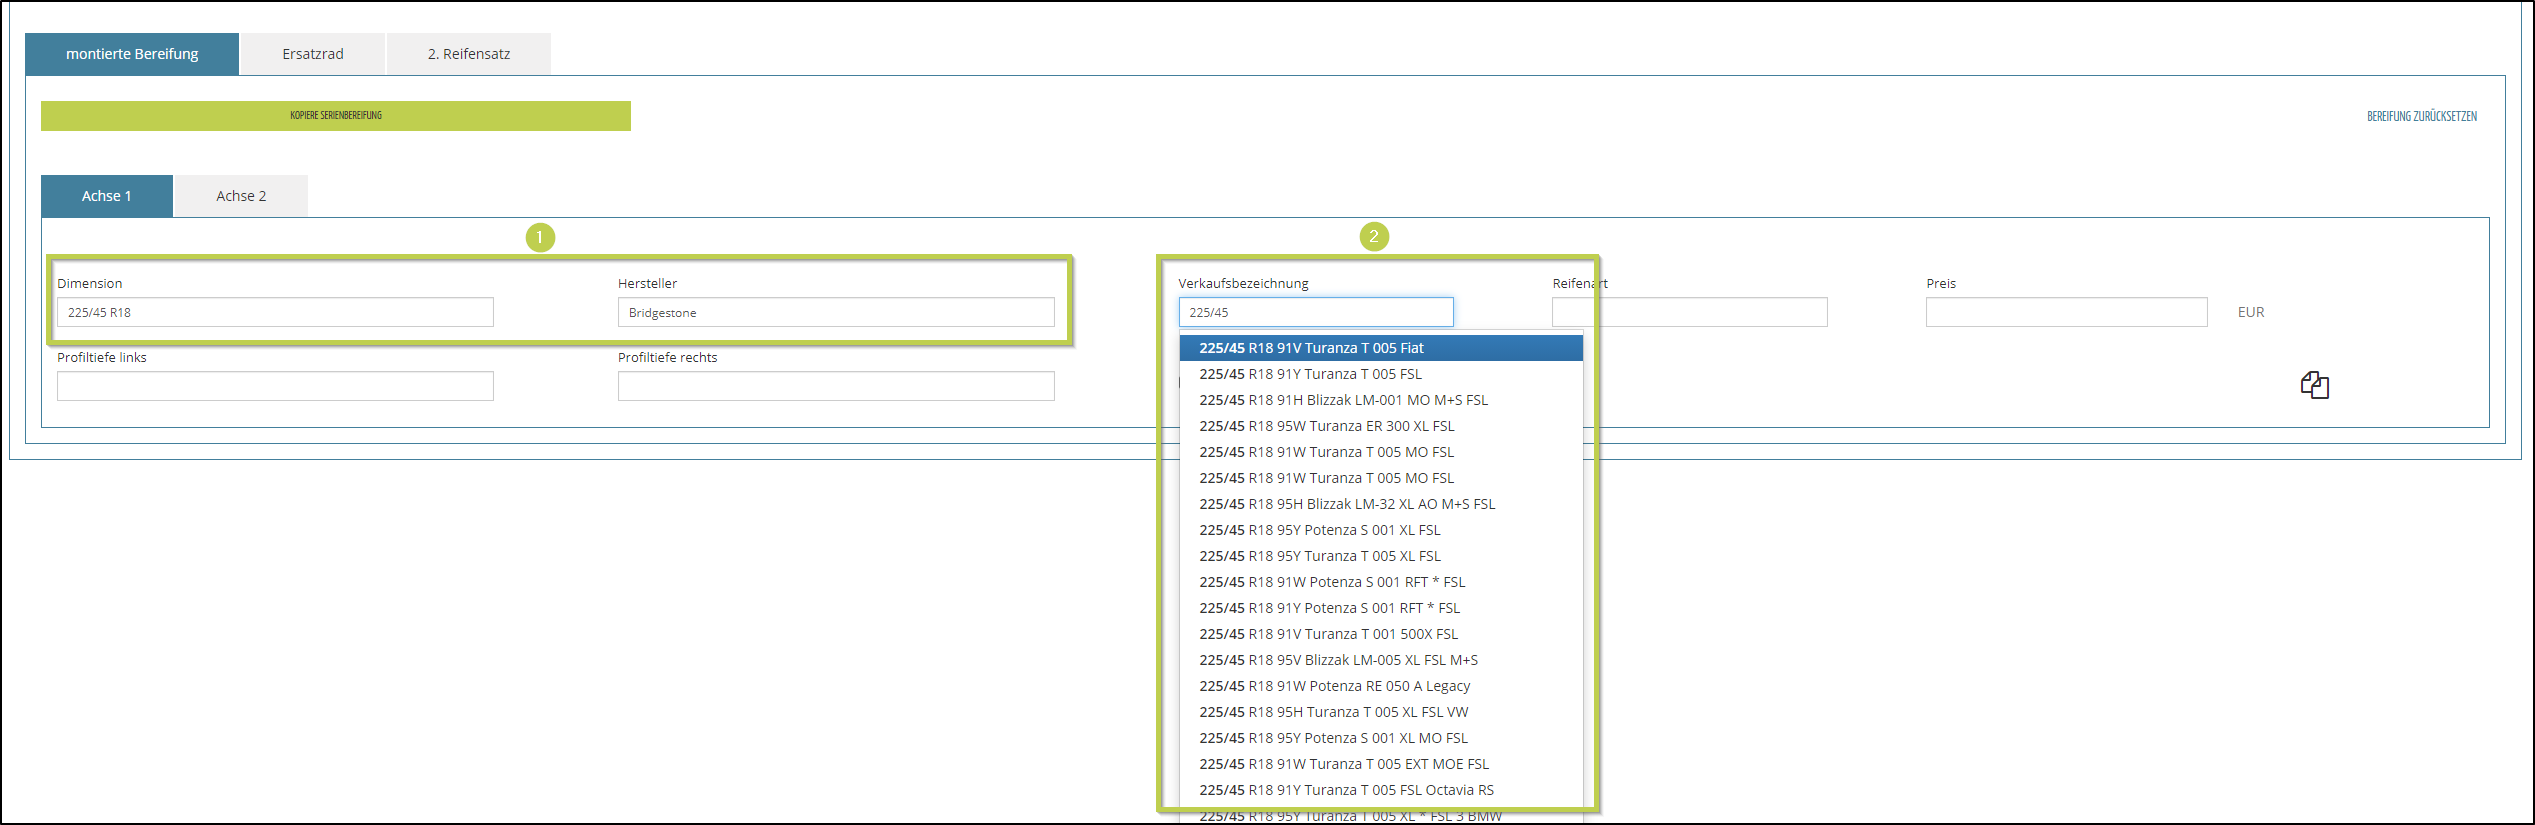
Task: Focus the Hersteller field containing Bridgestone
Action: (x=835, y=312)
